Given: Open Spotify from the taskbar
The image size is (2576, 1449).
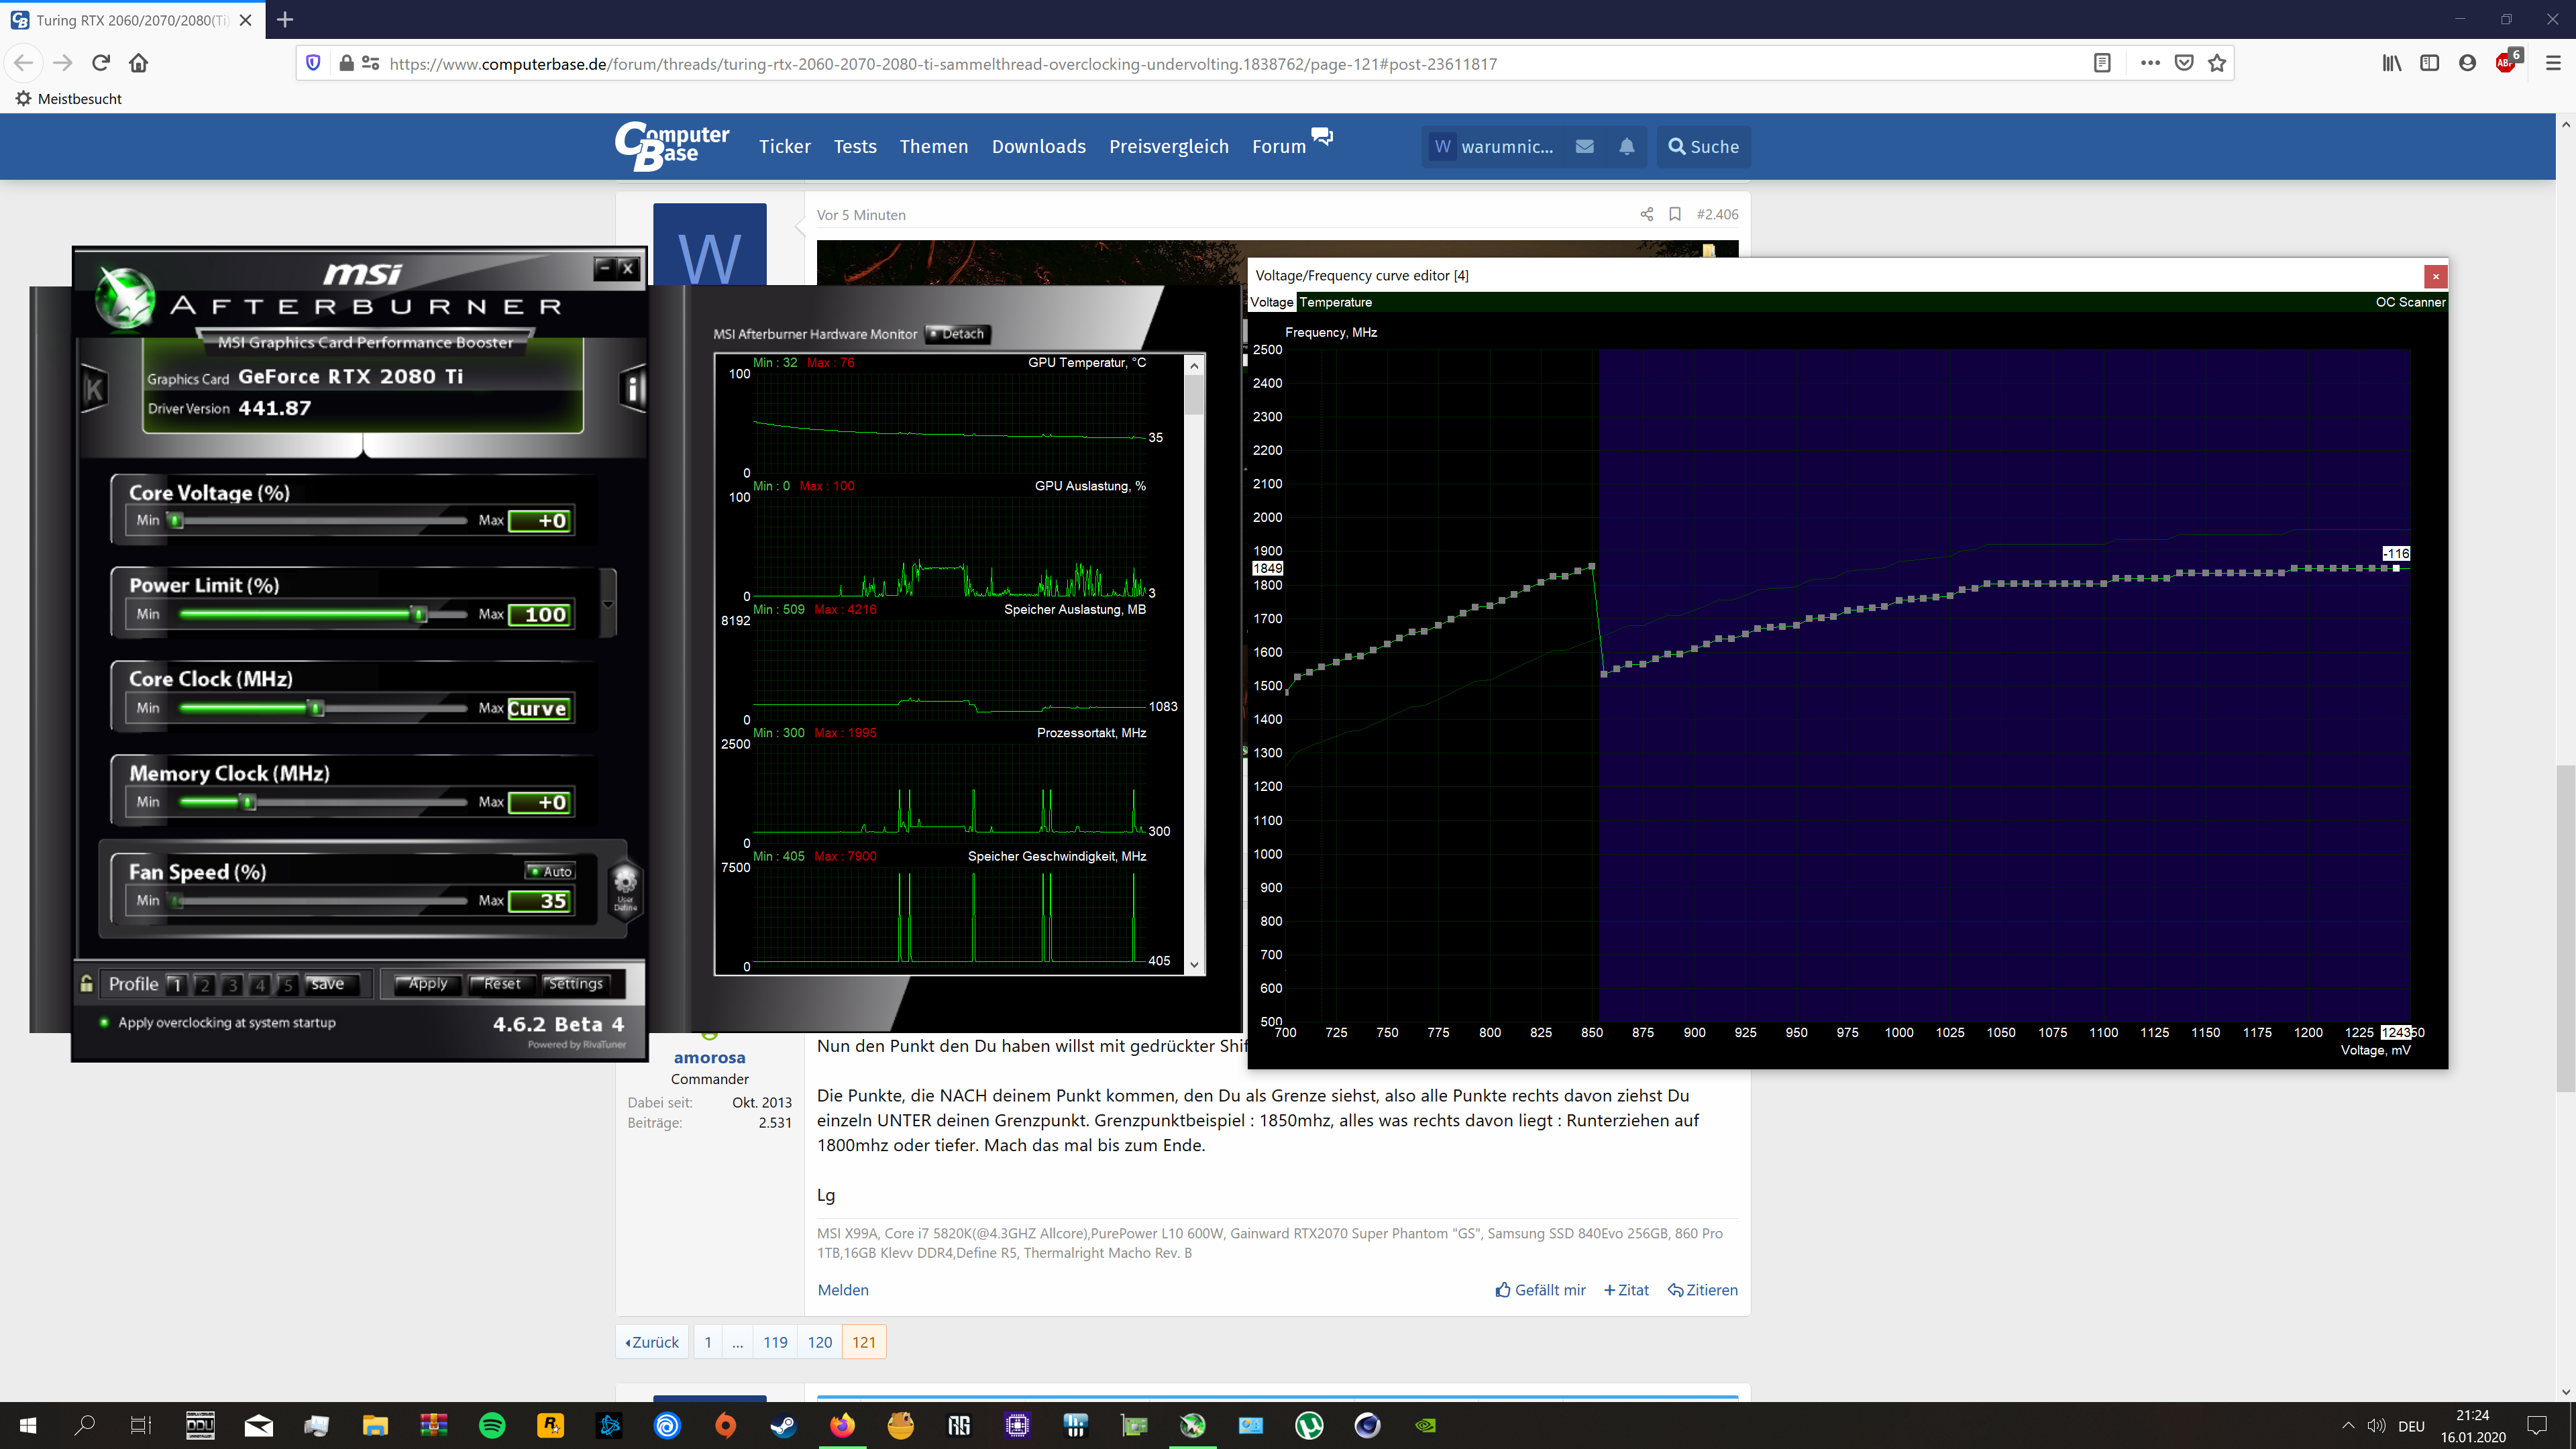Looking at the screenshot, I should (x=492, y=1425).
